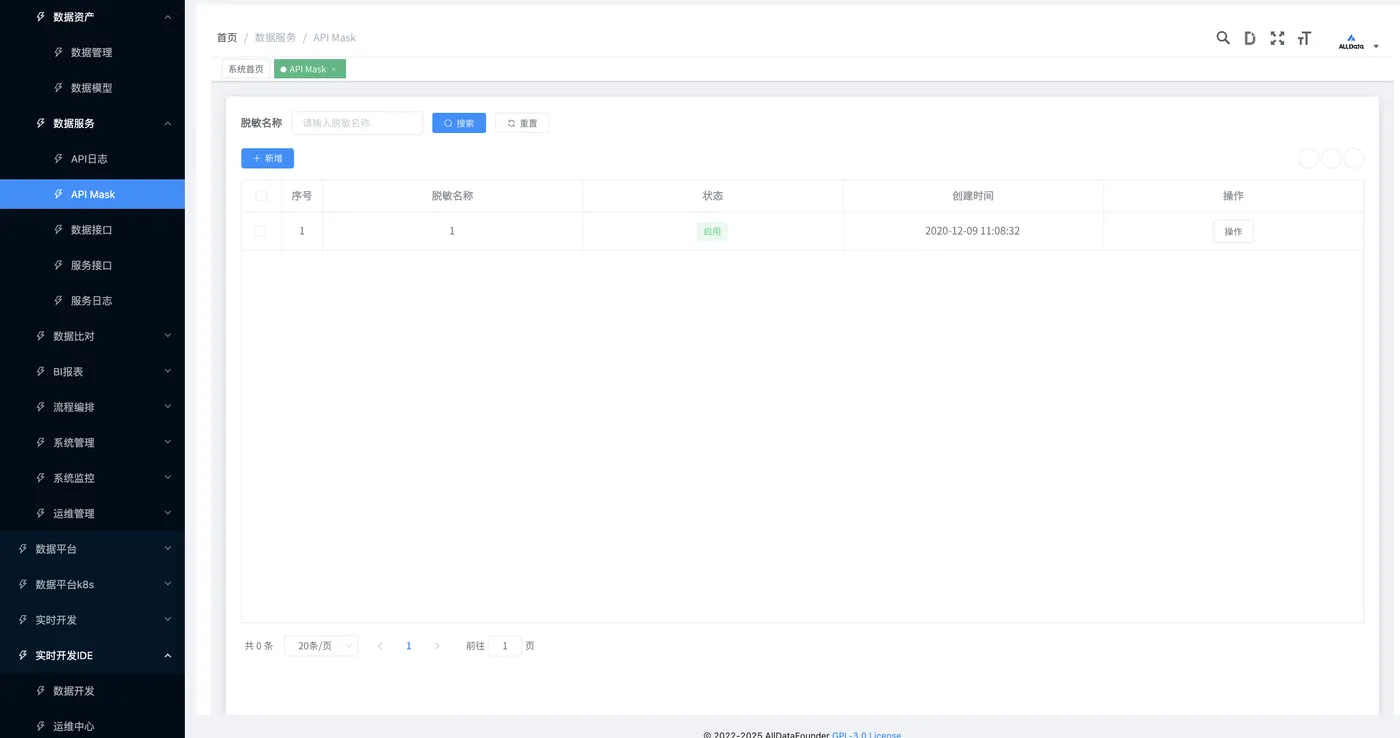
Task: Focus the 前往 page number input
Action: pos(505,646)
